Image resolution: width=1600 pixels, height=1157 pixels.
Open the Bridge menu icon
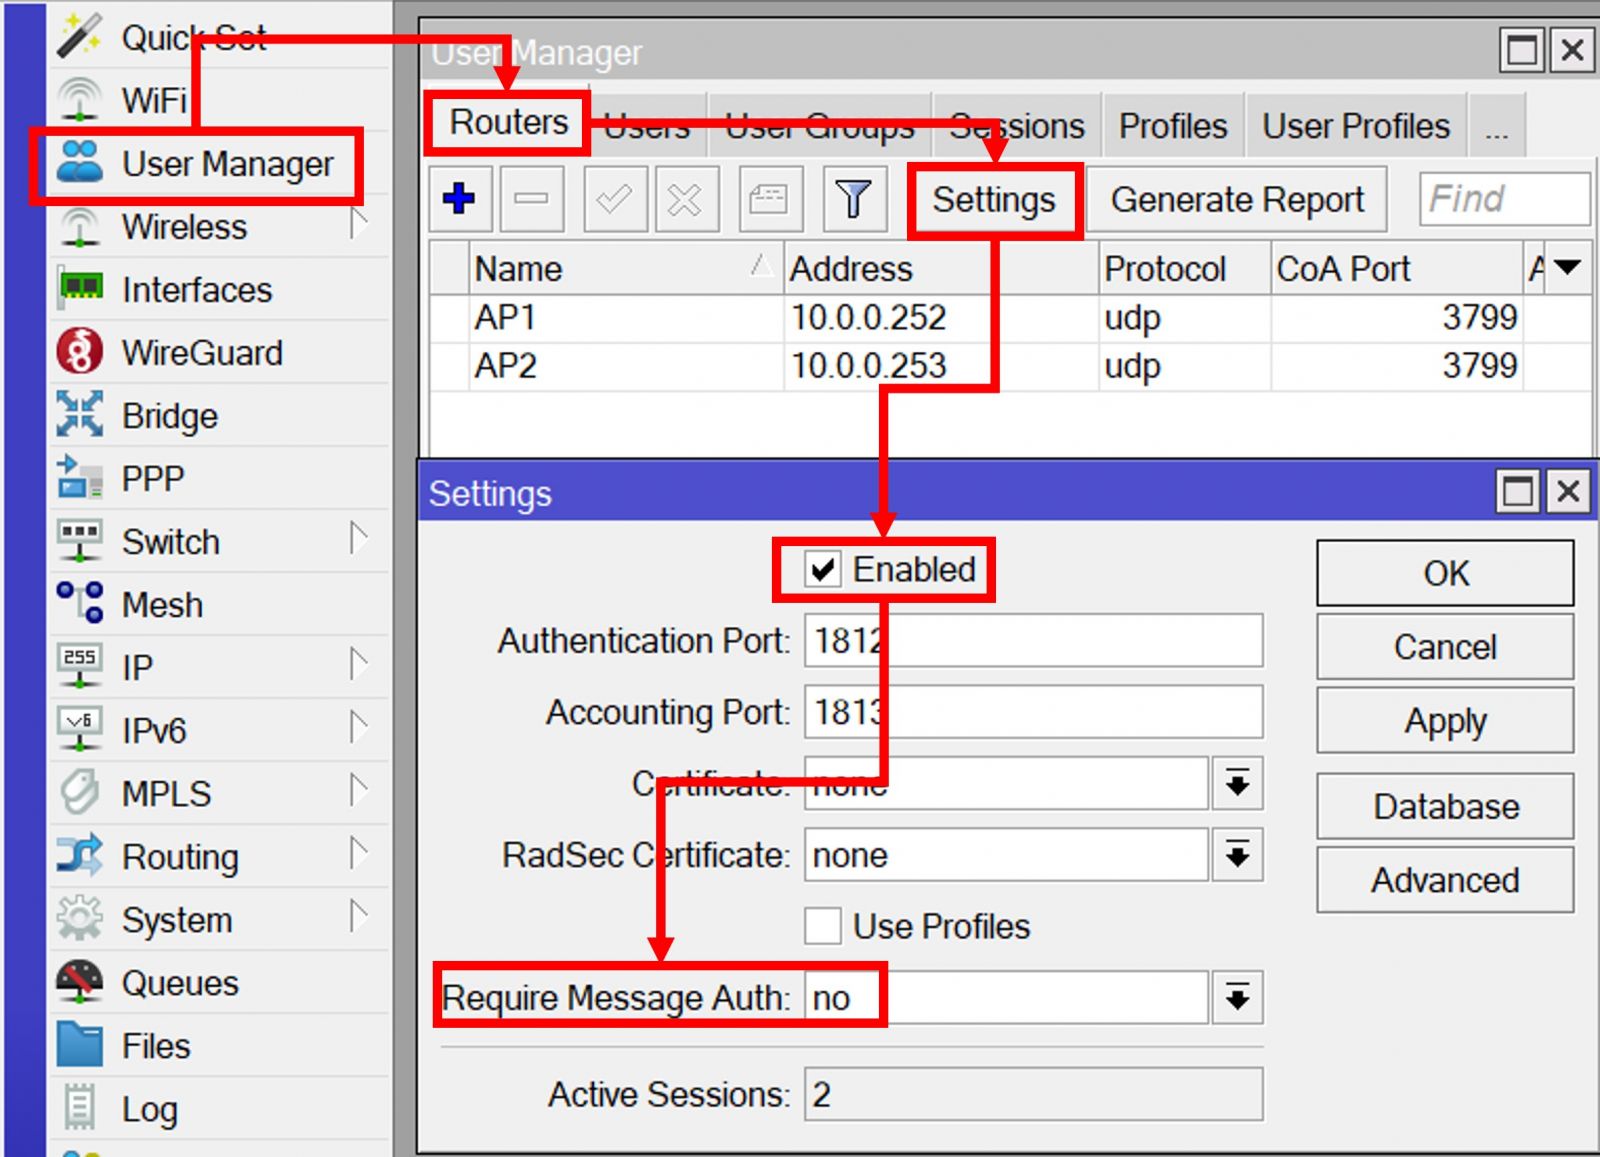[x=79, y=415]
